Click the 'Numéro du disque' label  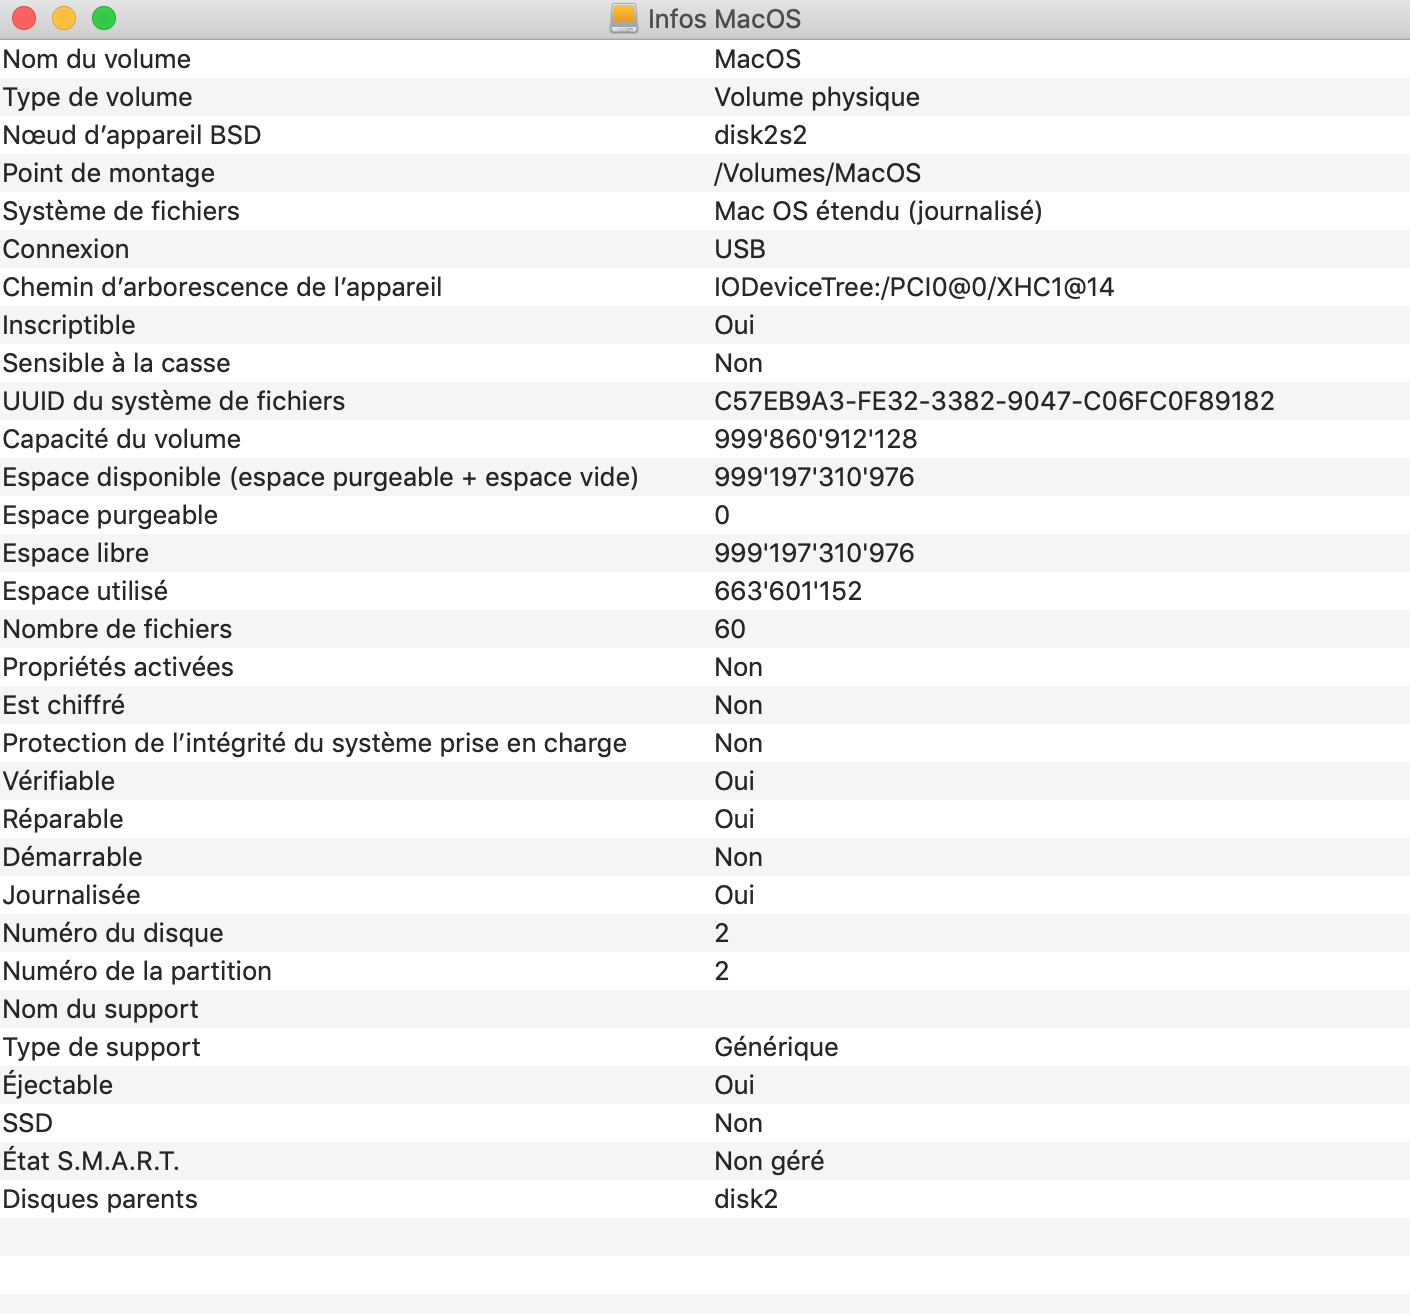(113, 933)
